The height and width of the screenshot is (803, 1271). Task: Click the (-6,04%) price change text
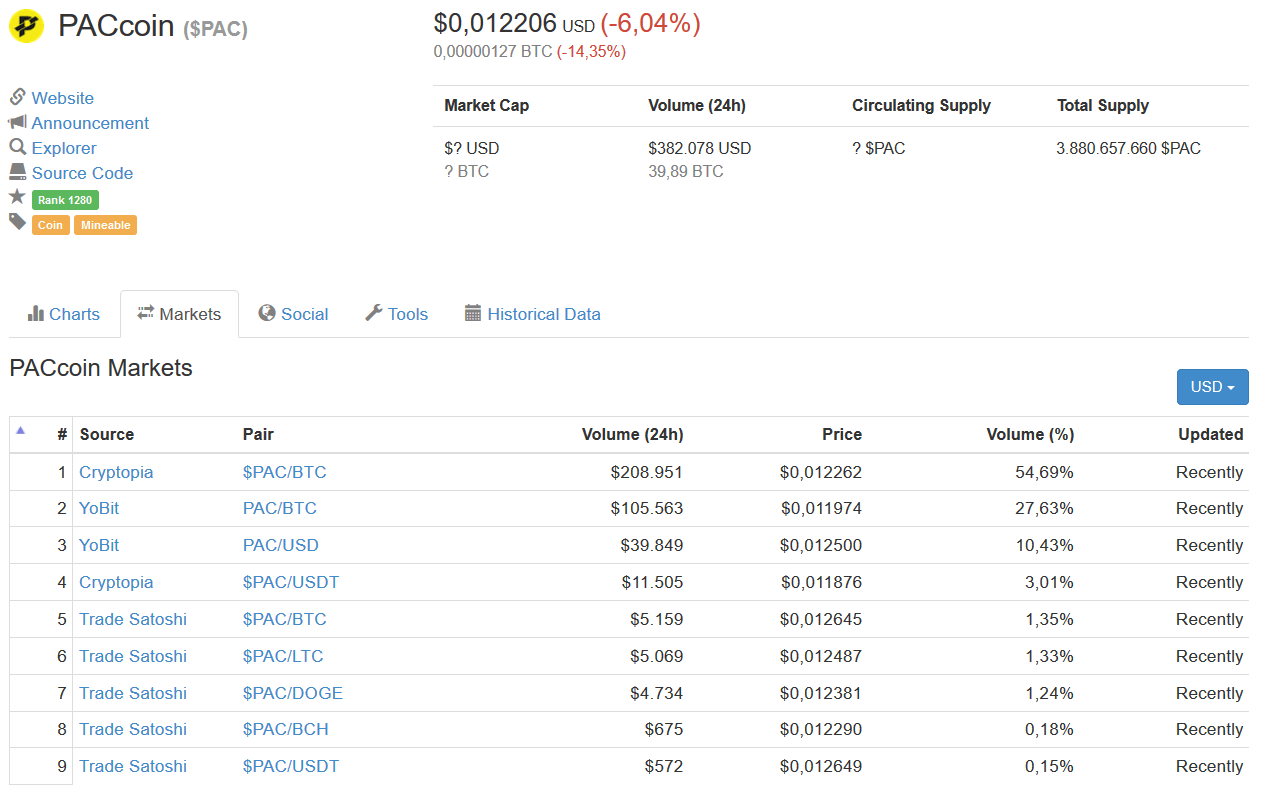[x=650, y=23]
